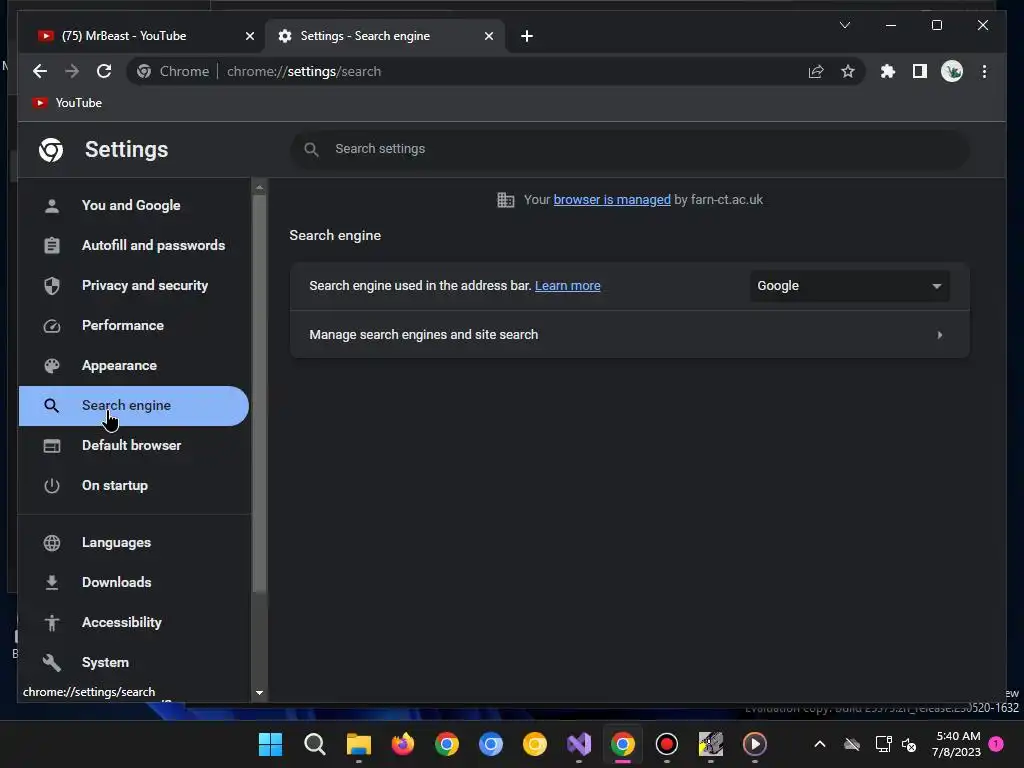
Task: Open the System settings section
Action: click(134, 662)
